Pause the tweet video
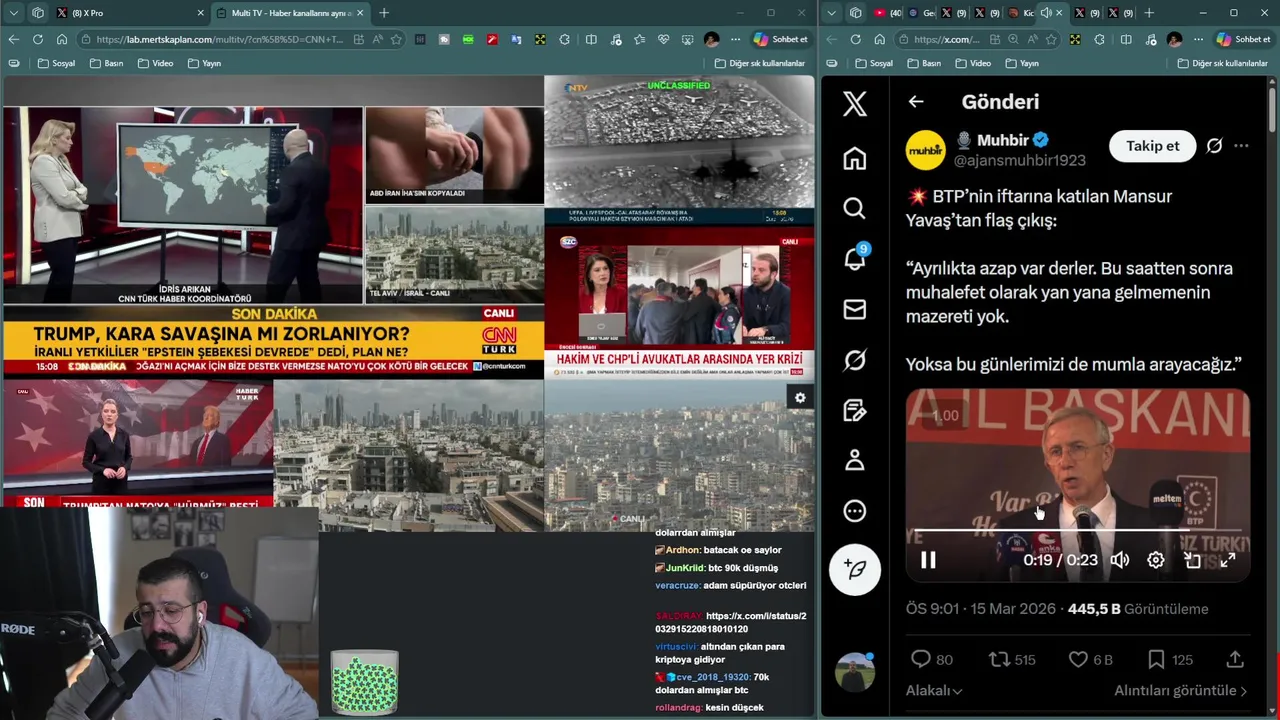 928,560
